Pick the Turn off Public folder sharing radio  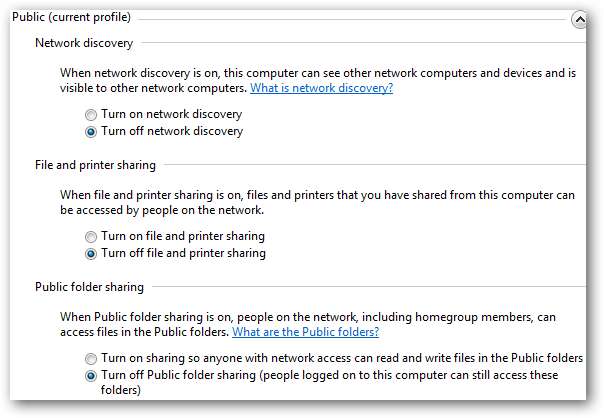(x=92, y=376)
